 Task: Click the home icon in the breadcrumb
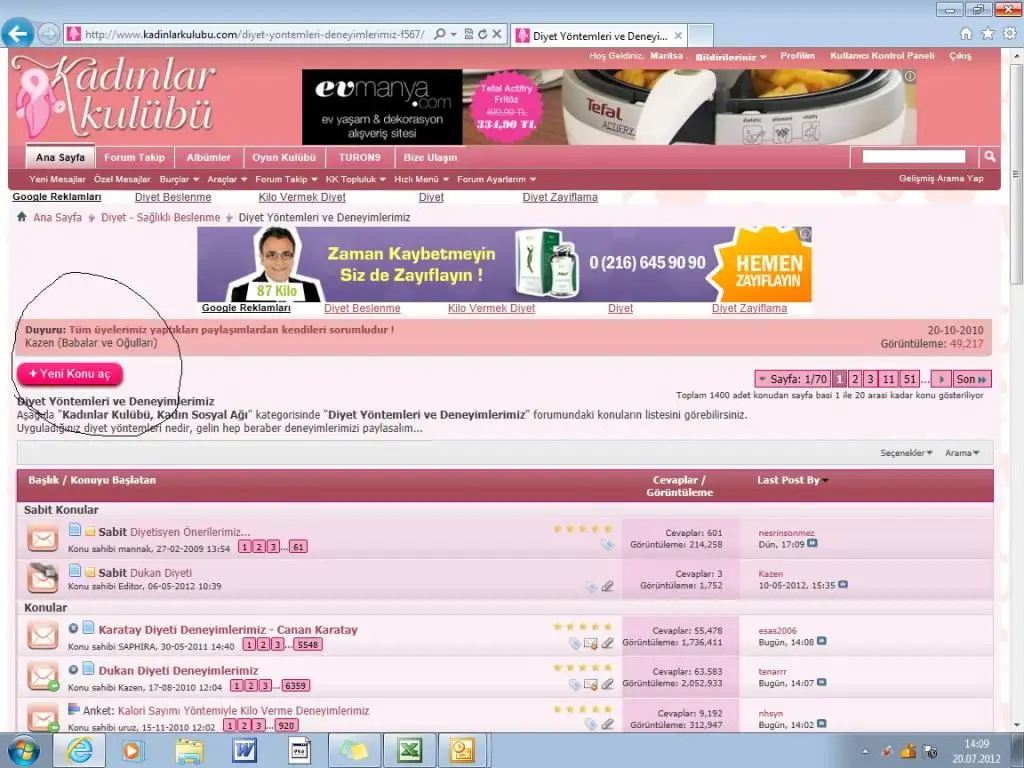22,217
